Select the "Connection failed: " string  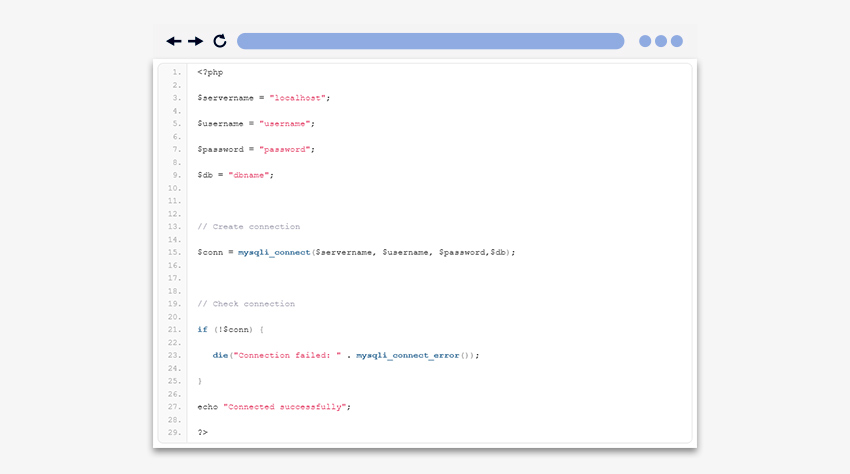point(287,356)
